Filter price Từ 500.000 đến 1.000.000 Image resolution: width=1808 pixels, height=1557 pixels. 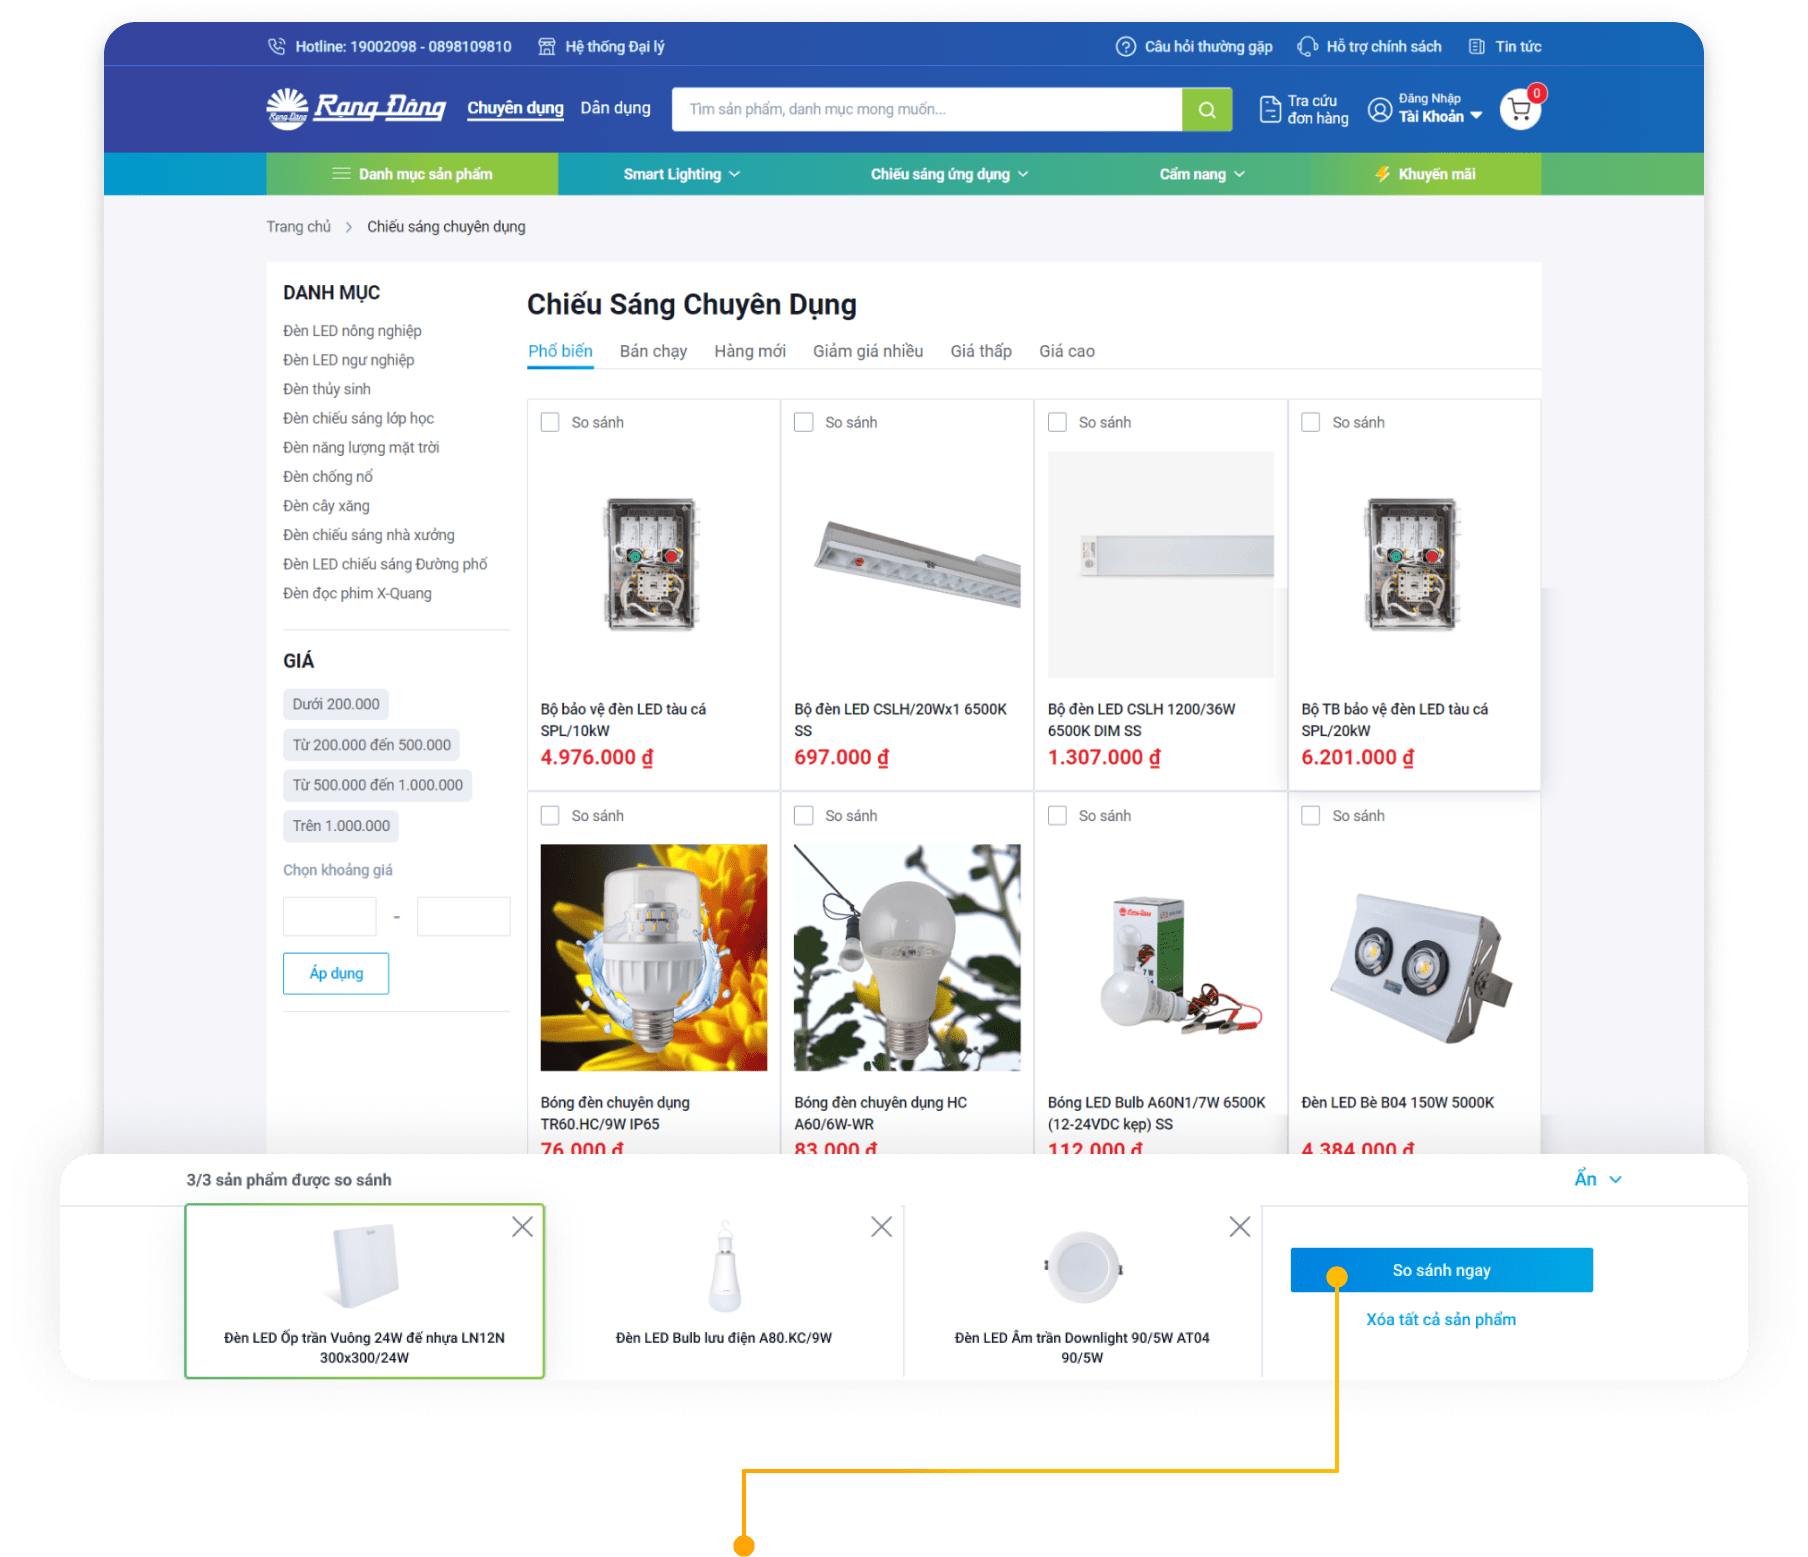377,785
